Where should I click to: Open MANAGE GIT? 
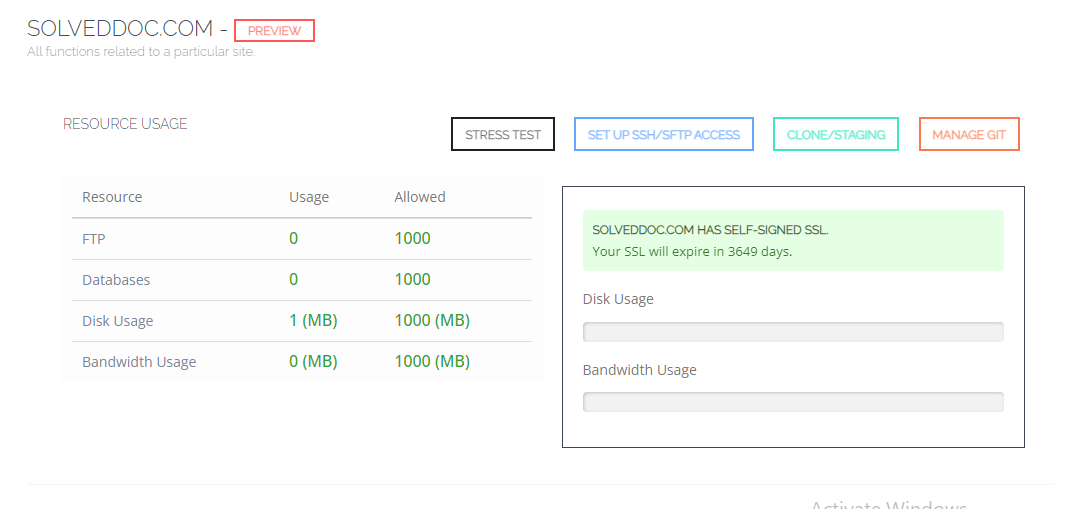click(969, 134)
